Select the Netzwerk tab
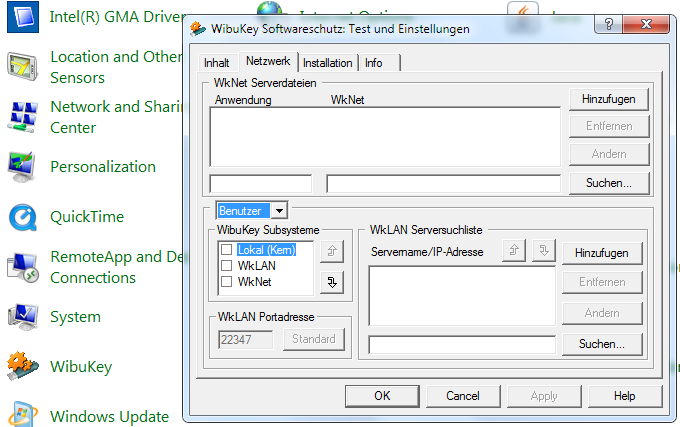 point(268,61)
